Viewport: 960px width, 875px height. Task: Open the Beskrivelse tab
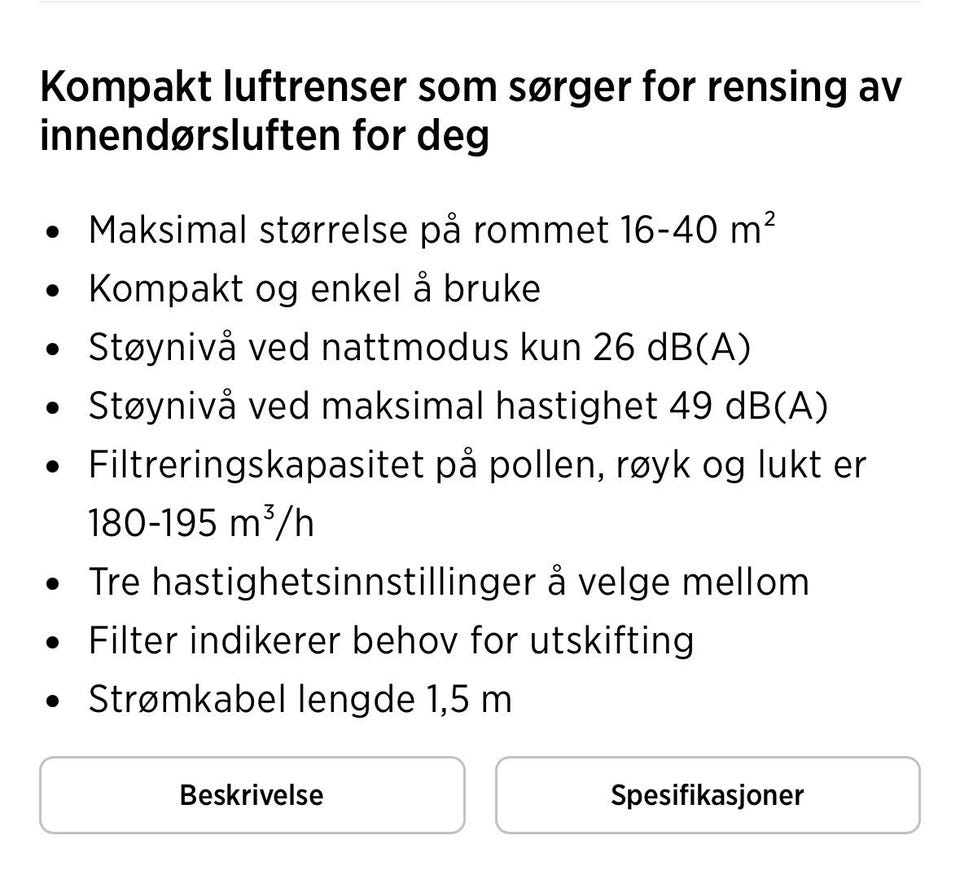[252, 795]
